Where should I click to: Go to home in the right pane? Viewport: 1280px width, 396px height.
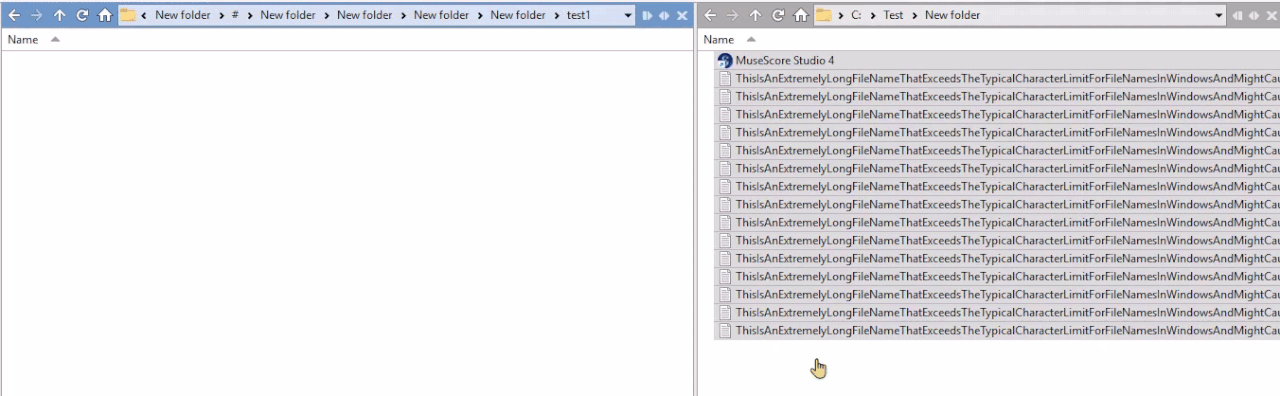[801, 15]
